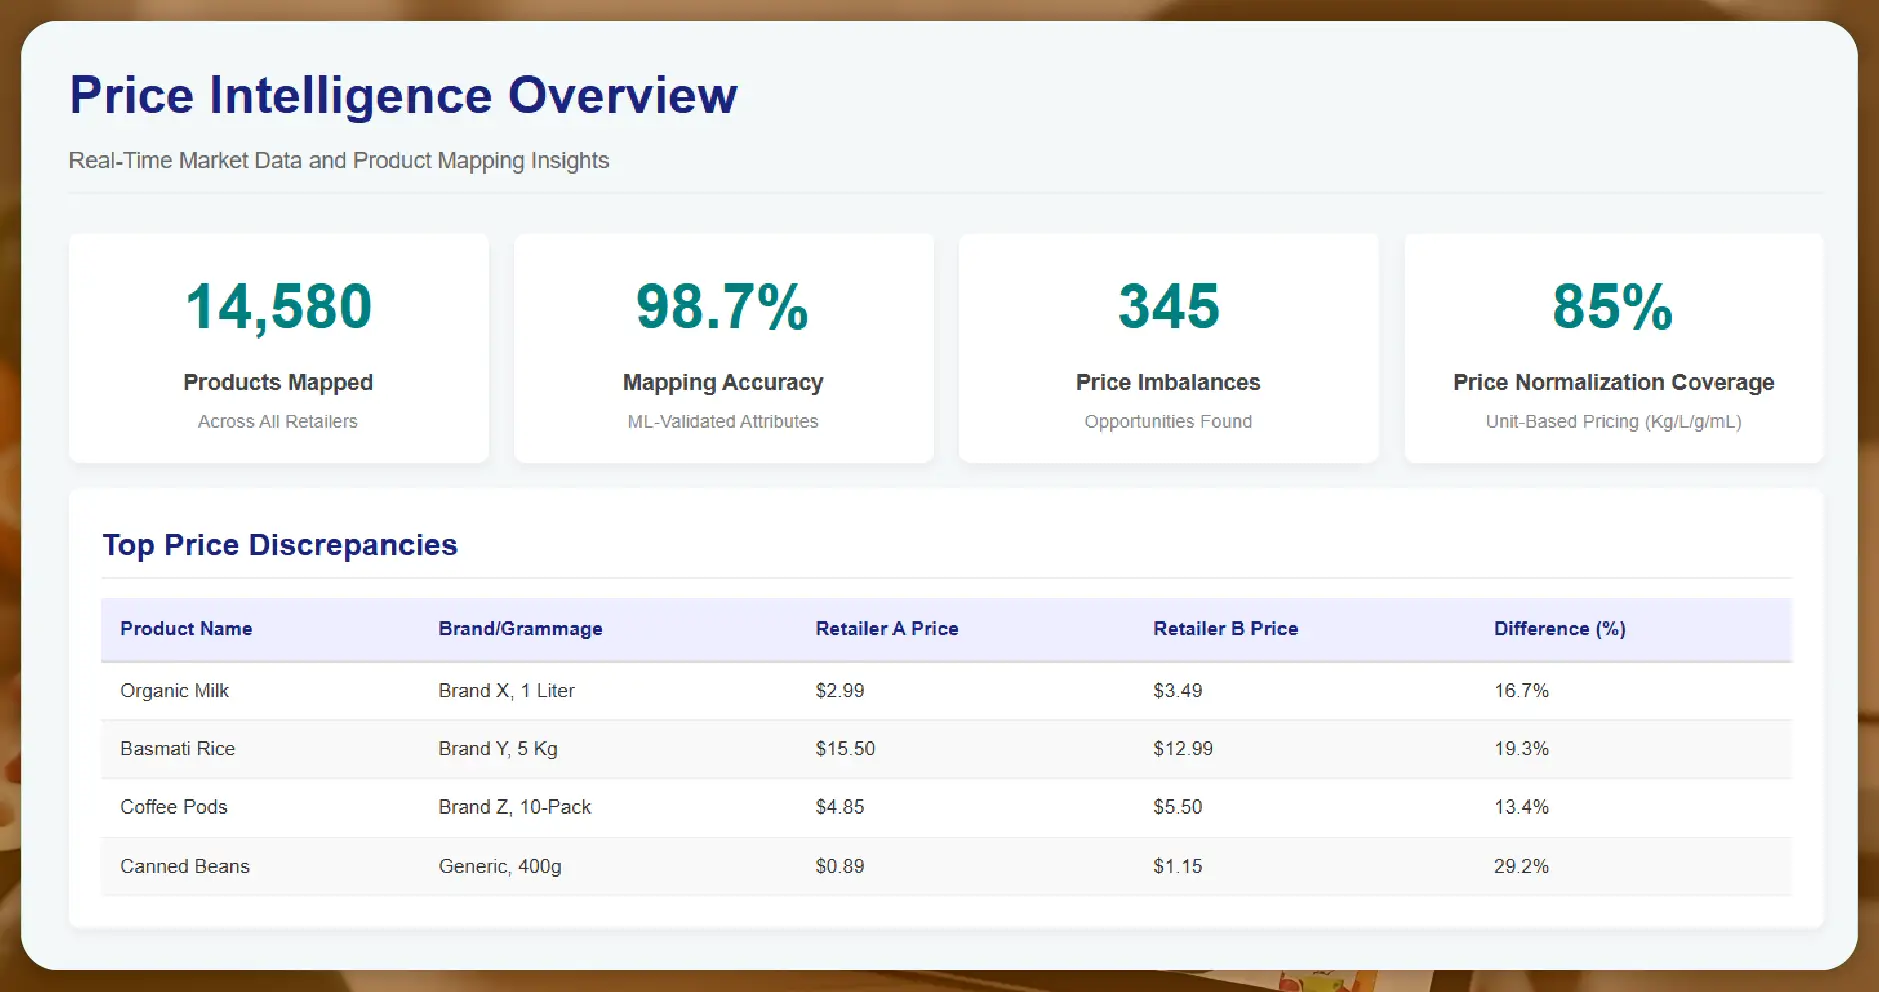Sort by the Brand/Grammage column header
1879x992 pixels.
(520, 628)
